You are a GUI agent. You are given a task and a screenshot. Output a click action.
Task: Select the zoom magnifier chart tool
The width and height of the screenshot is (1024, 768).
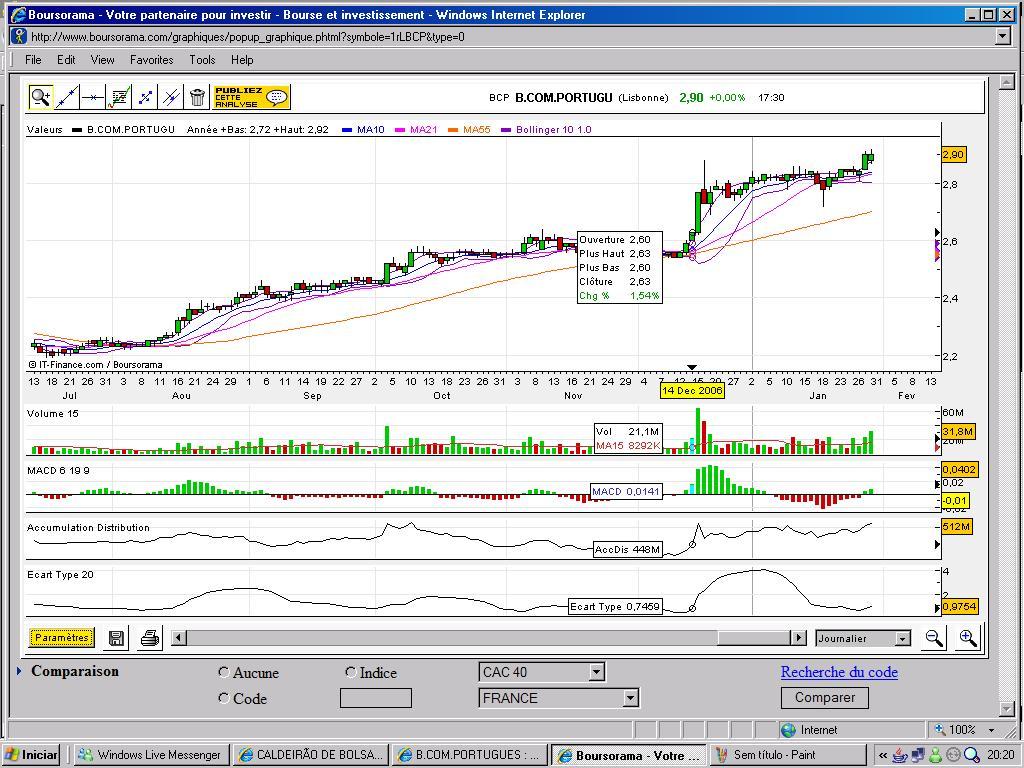(x=40, y=97)
